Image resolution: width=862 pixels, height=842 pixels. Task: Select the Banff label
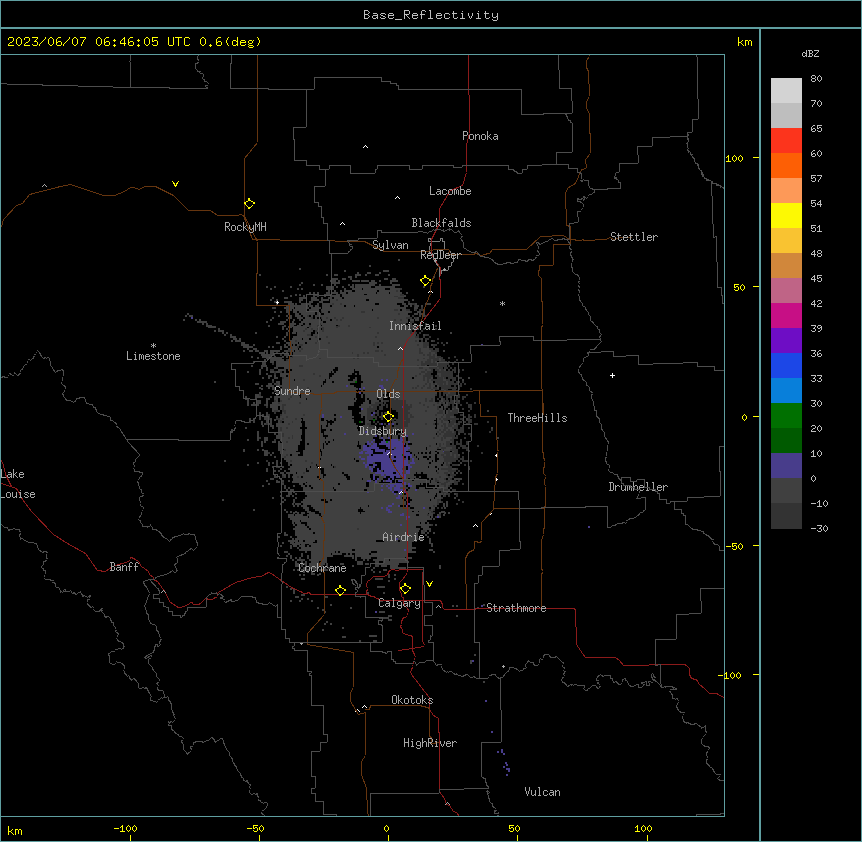124,567
